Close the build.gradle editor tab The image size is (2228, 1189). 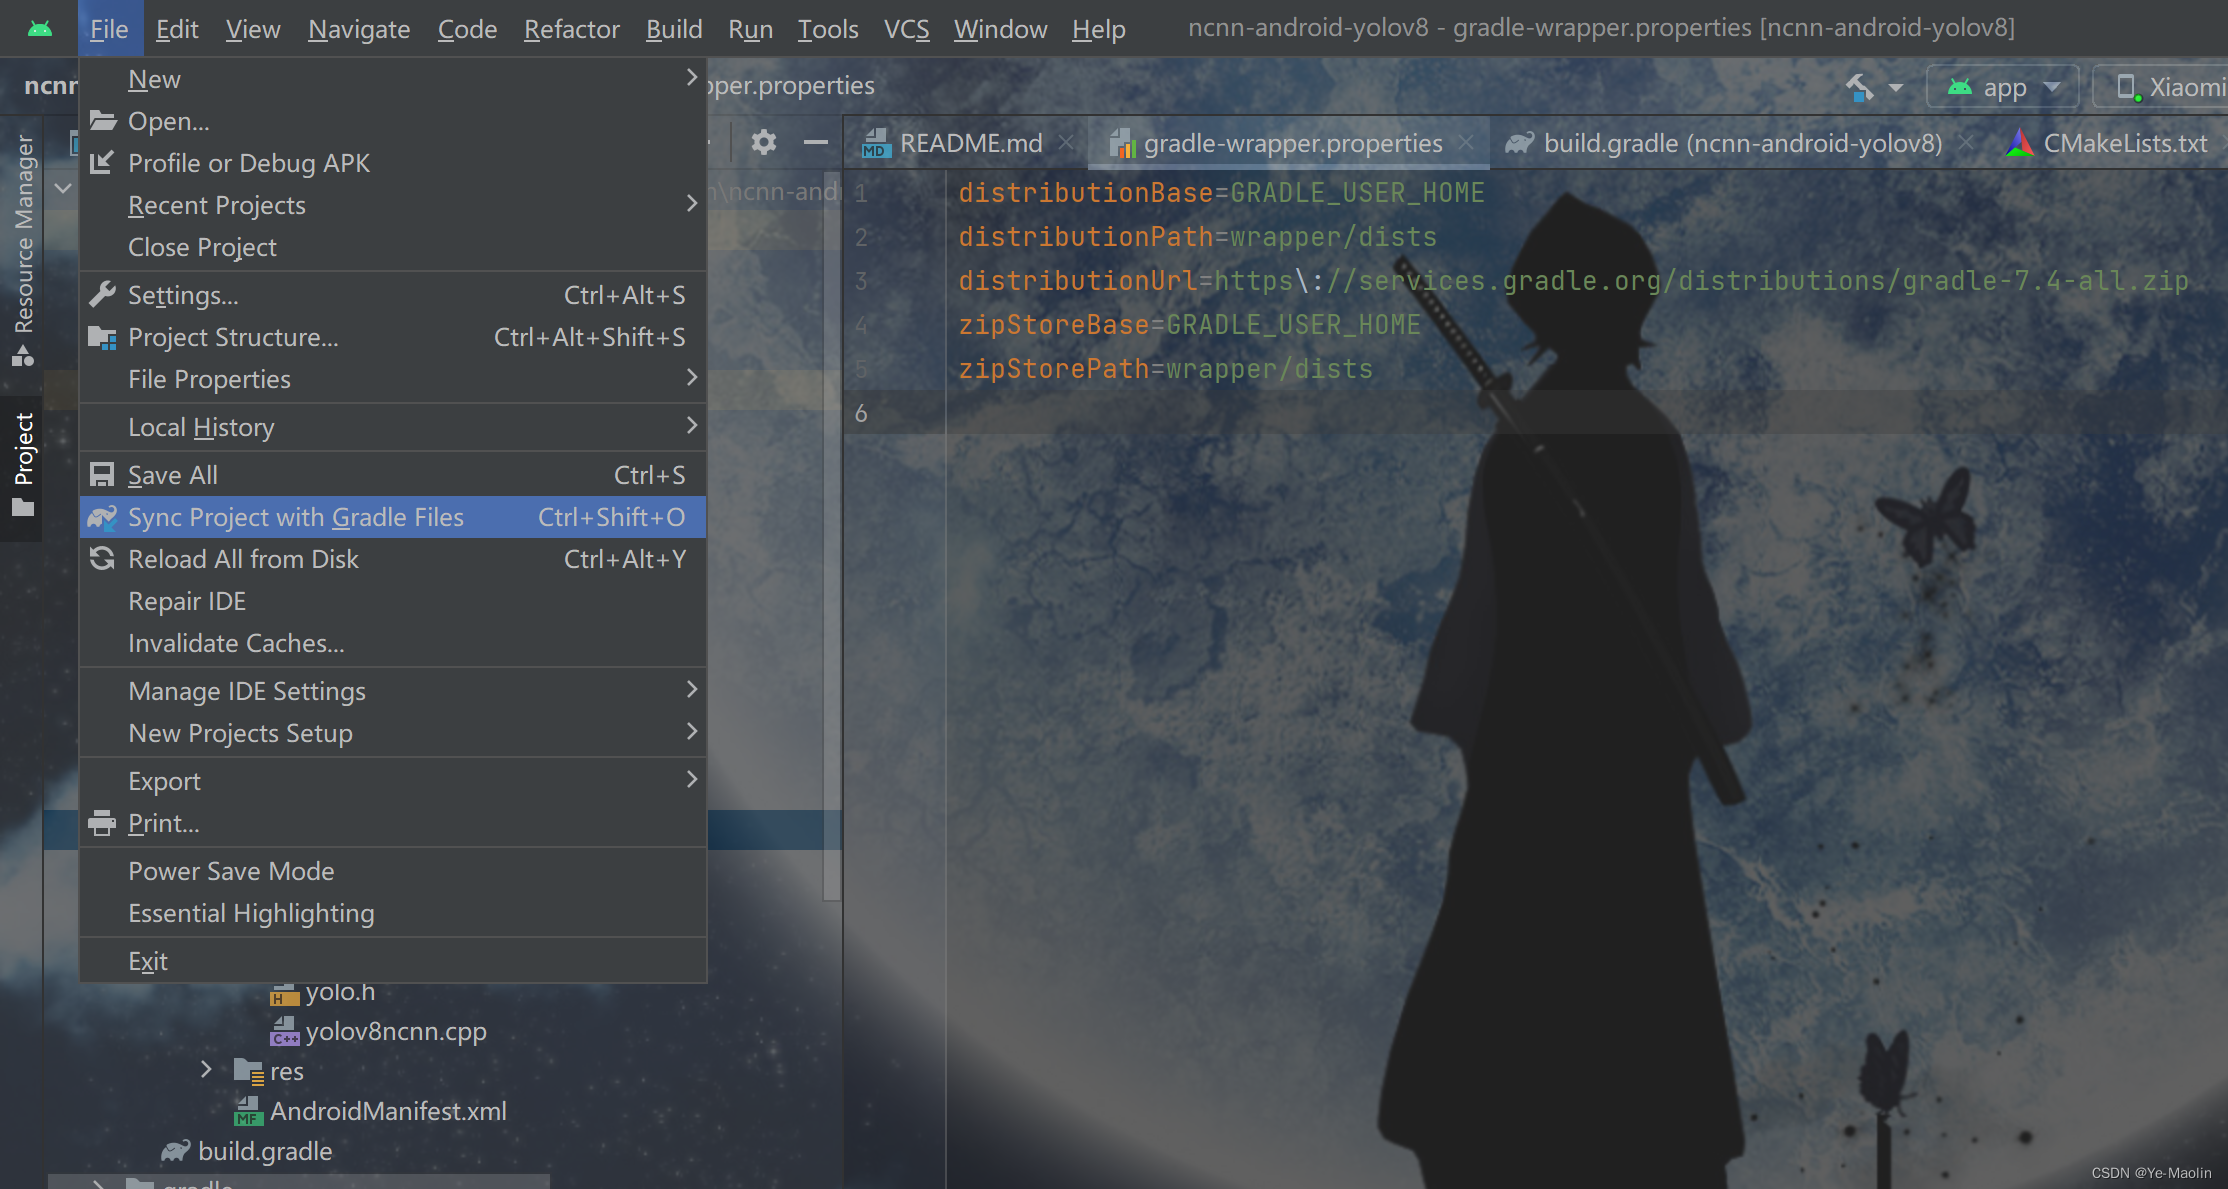pos(1966,143)
